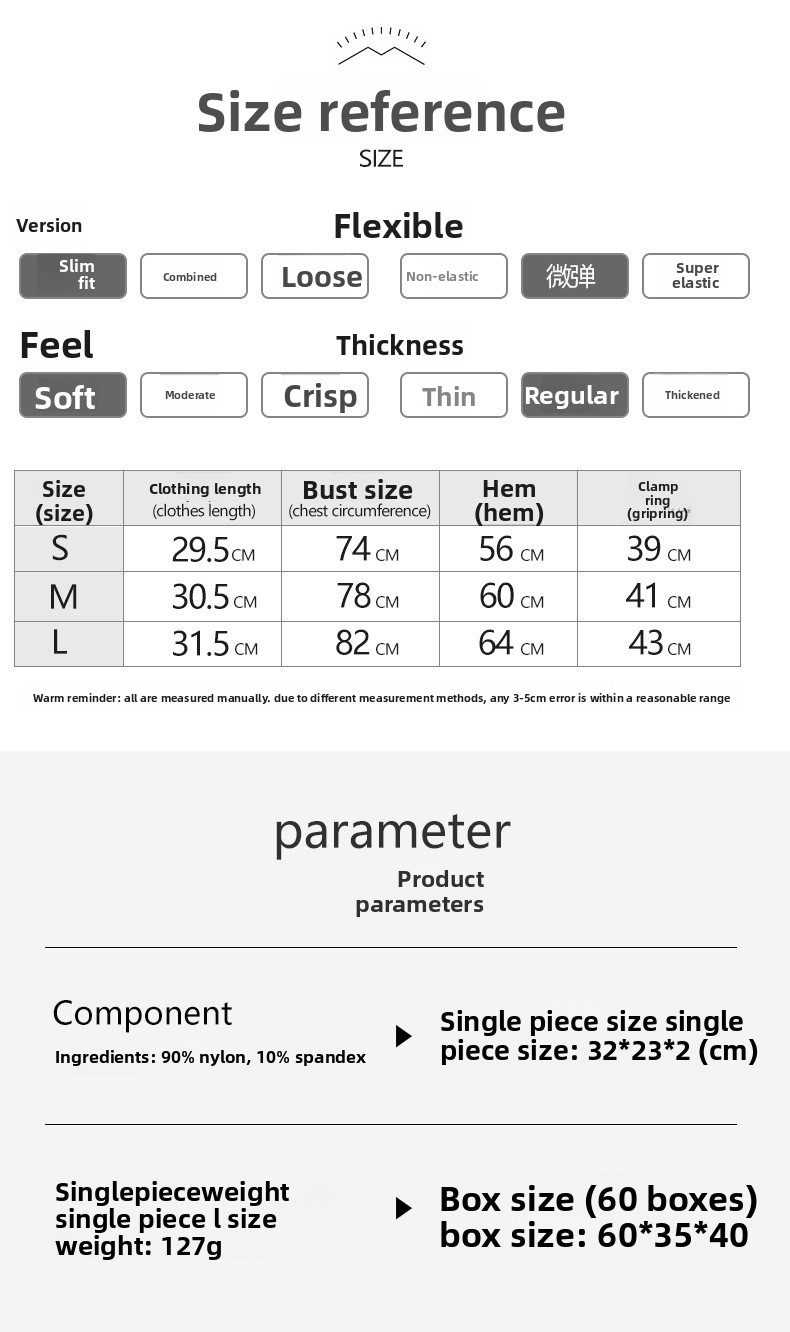Click the Size reference heading
Viewport: 790px width, 1332px height.
pos(381,112)
